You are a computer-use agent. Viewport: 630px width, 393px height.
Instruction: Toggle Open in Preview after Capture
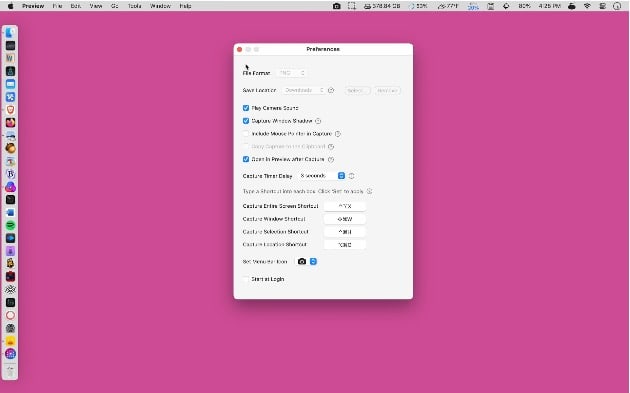pyautogui.click(x=246, y=159)
